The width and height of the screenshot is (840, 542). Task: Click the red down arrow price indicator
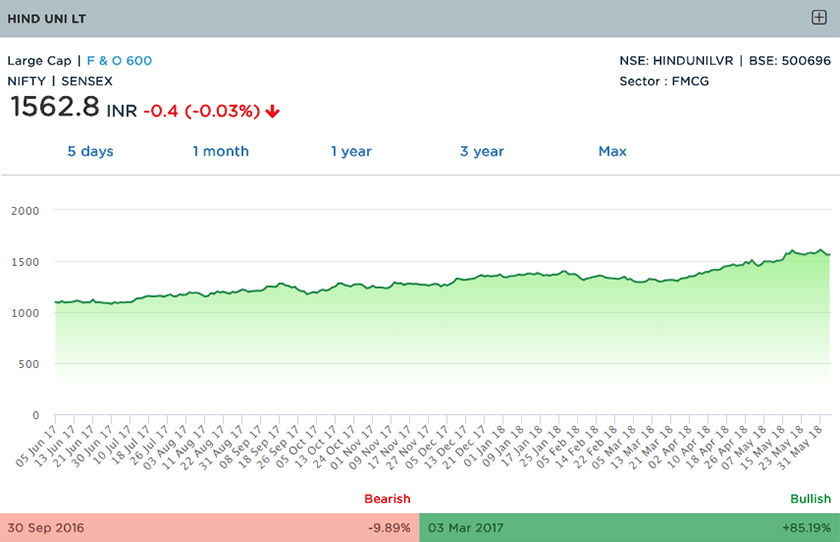[273, 111]
